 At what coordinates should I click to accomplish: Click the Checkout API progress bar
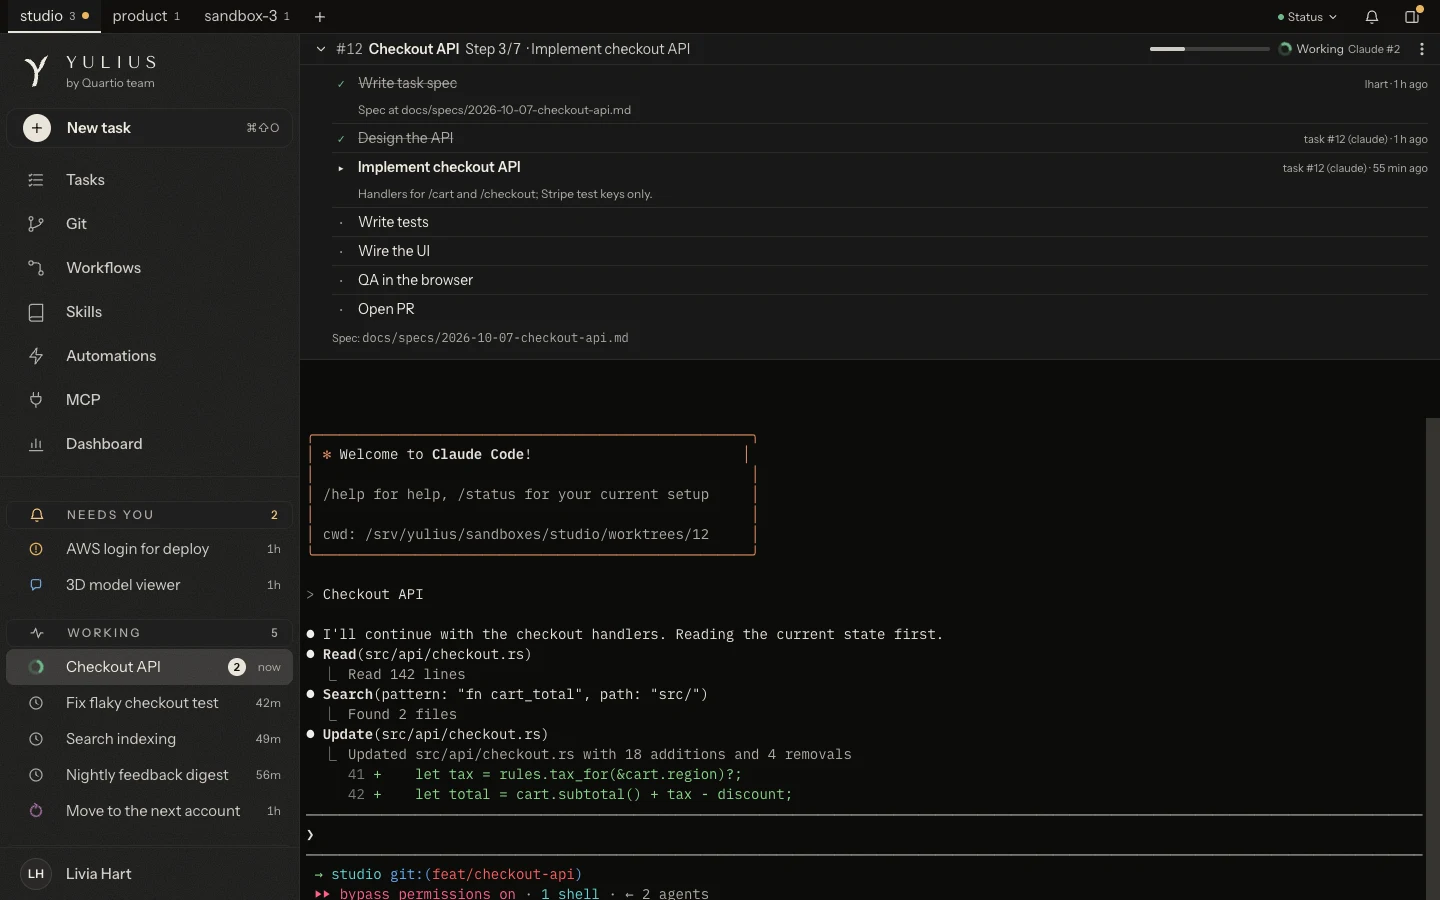click(x=1210, y=49)
